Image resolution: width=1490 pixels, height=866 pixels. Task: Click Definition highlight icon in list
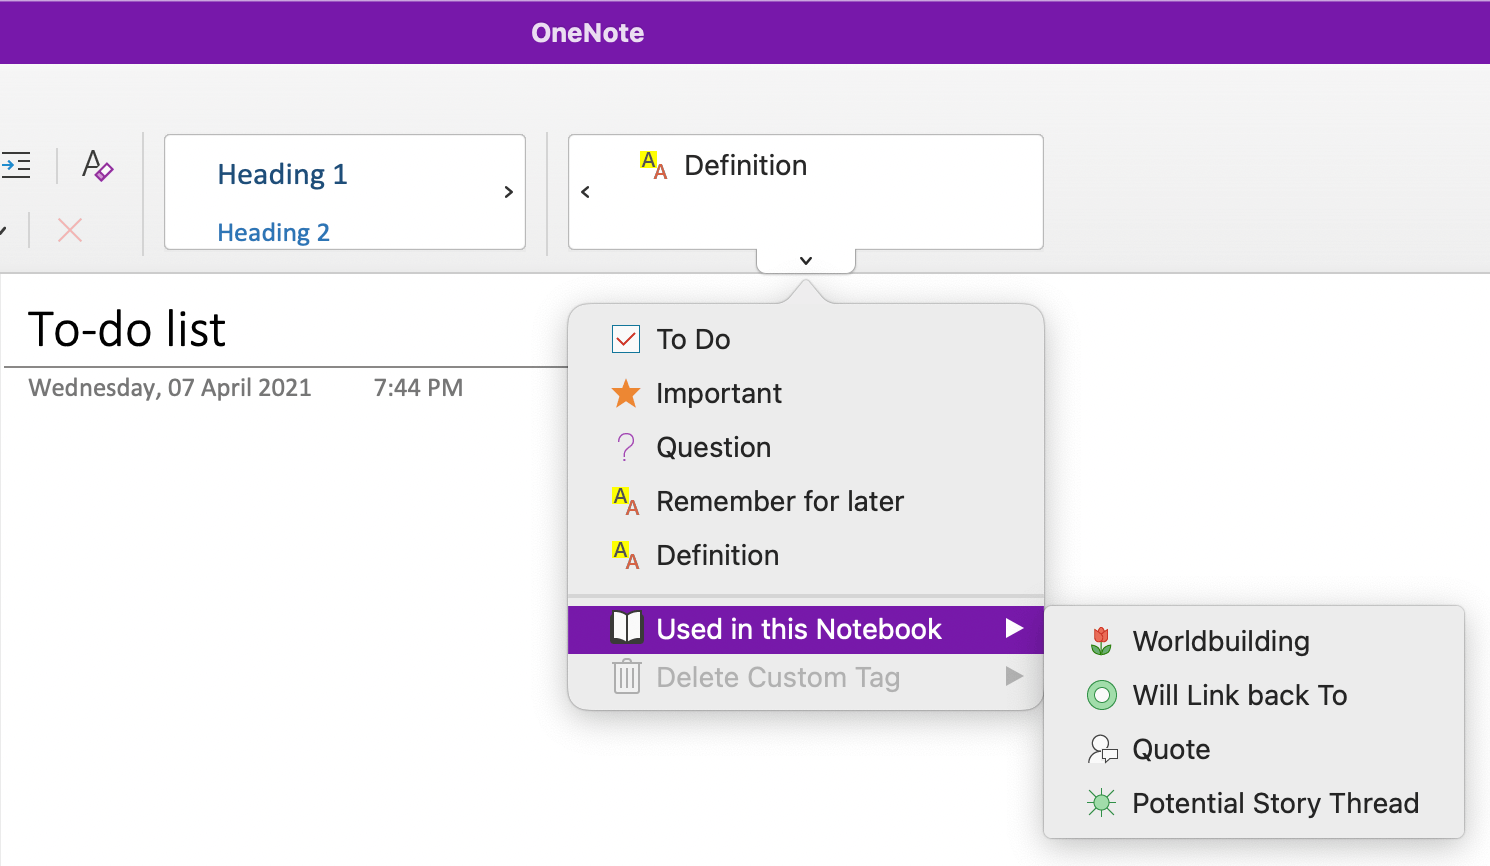pyautogui.click(x=626, y=555)
